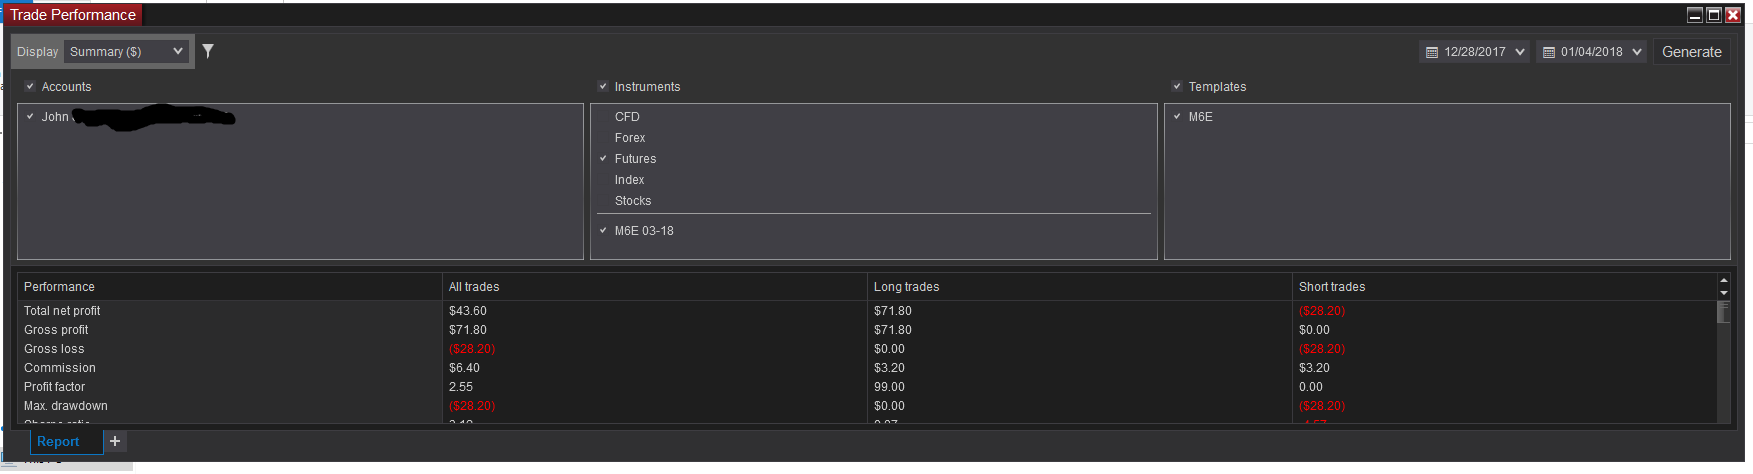Minimize the Trade Performance window
1753x474 pixels.
tap(1695, 15)
